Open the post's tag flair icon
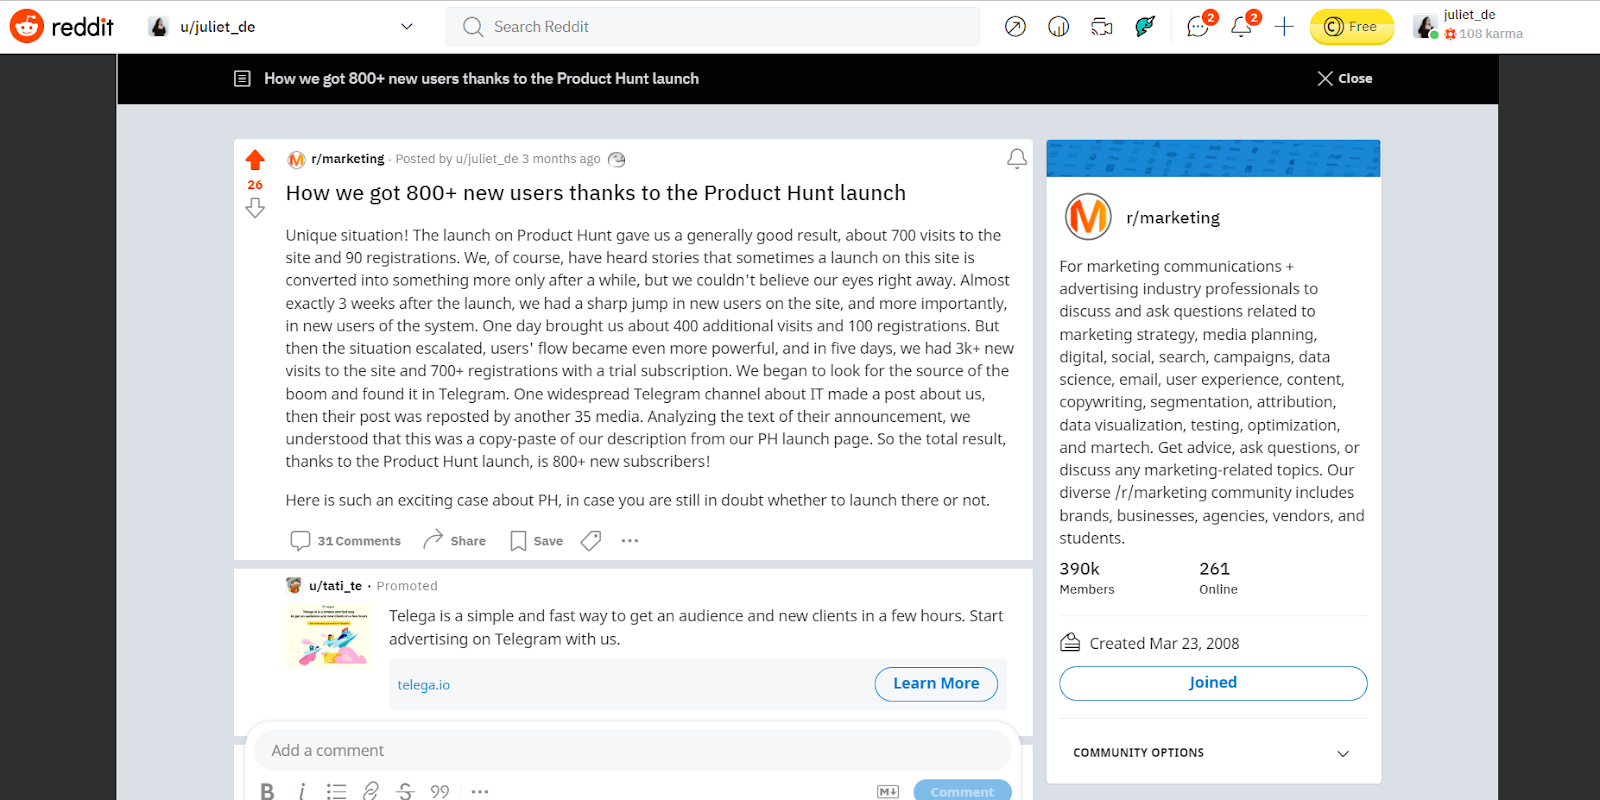This screenshot has width=1600, height=800. [x=591, y=541]
